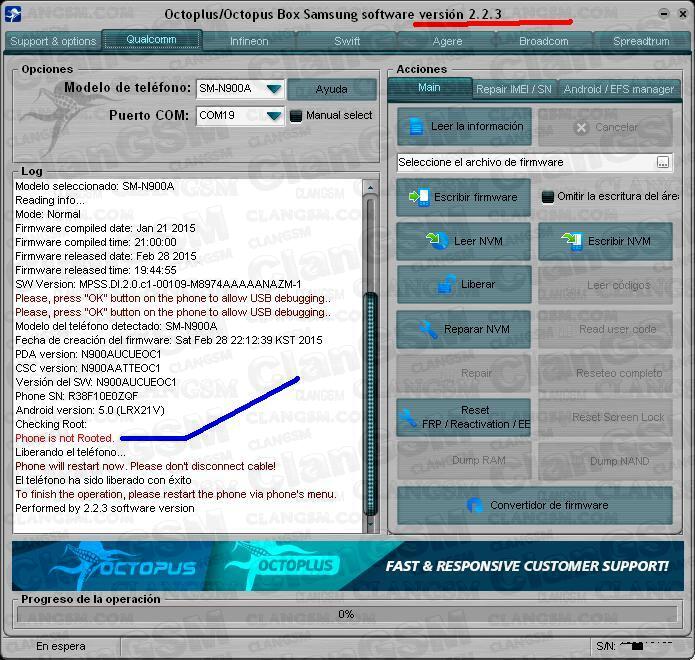Browse firmware file with the ... button
Screen dimensions: 695x660
[x=663, y=162]
